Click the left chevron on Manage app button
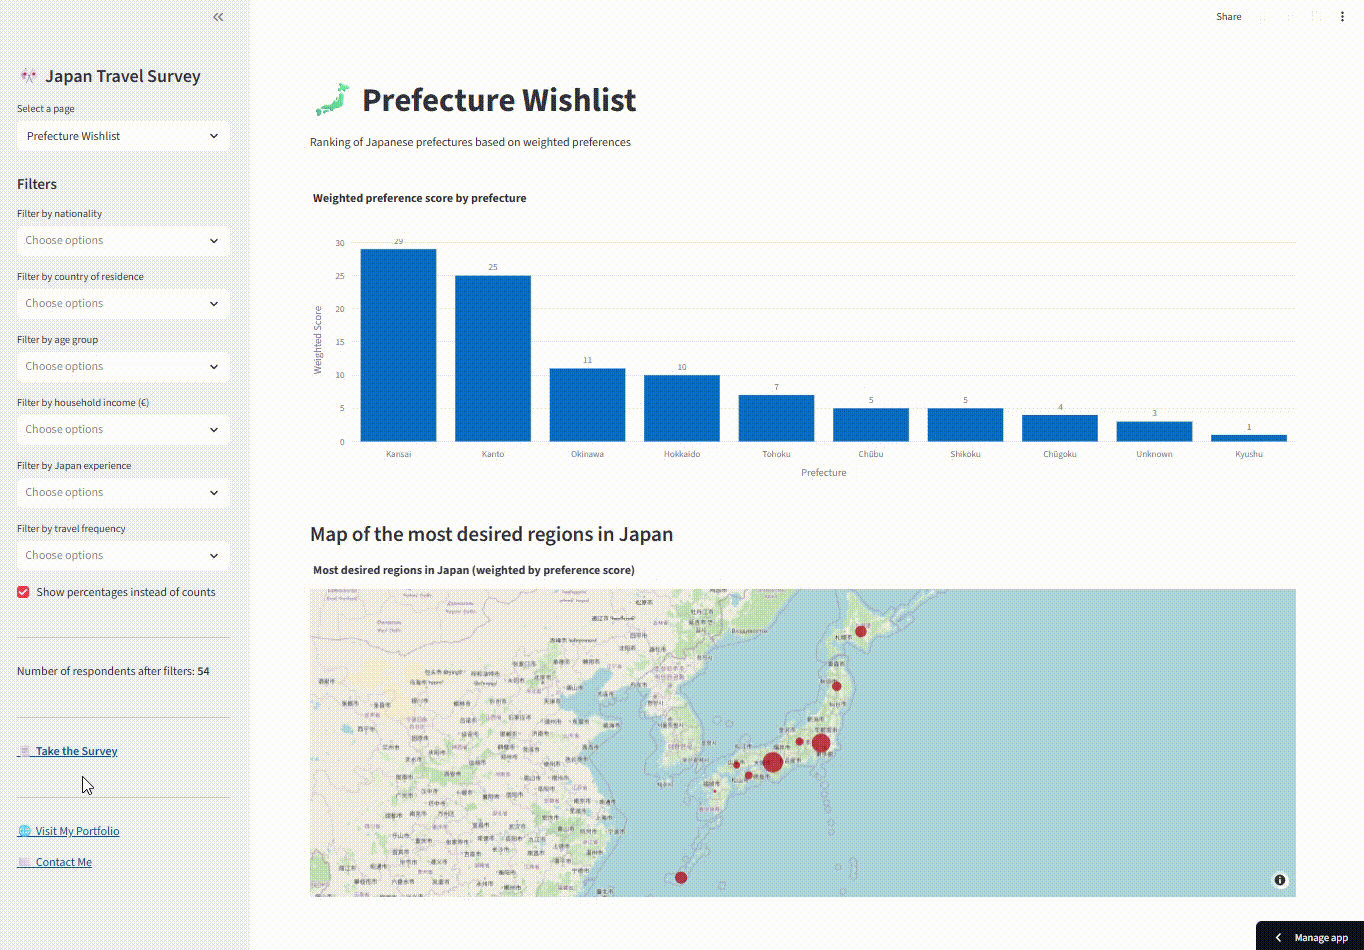The image size is (1364, 950). (x=1279, y=938)
